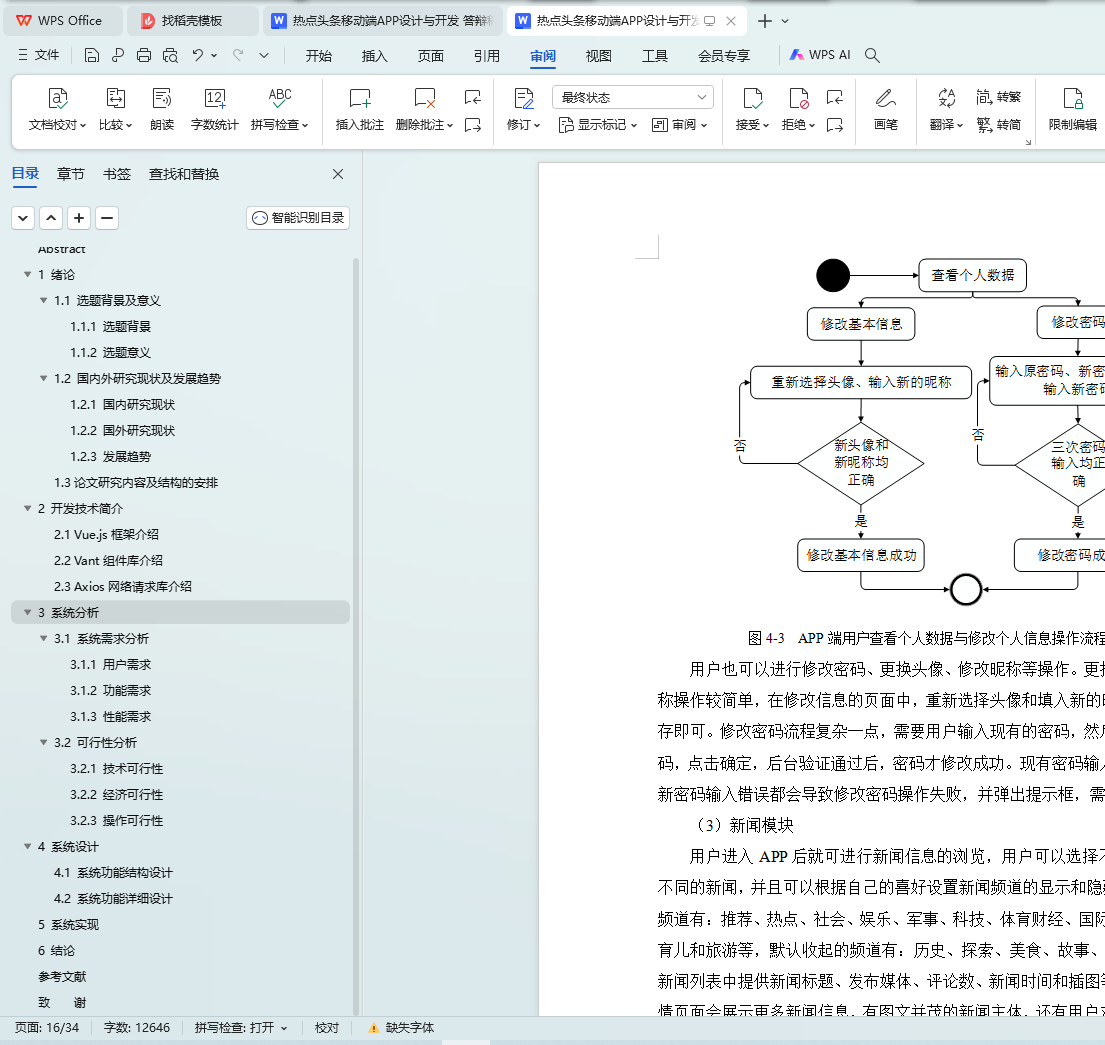Open the undo history dropdown arrow

tap(214, 55)
